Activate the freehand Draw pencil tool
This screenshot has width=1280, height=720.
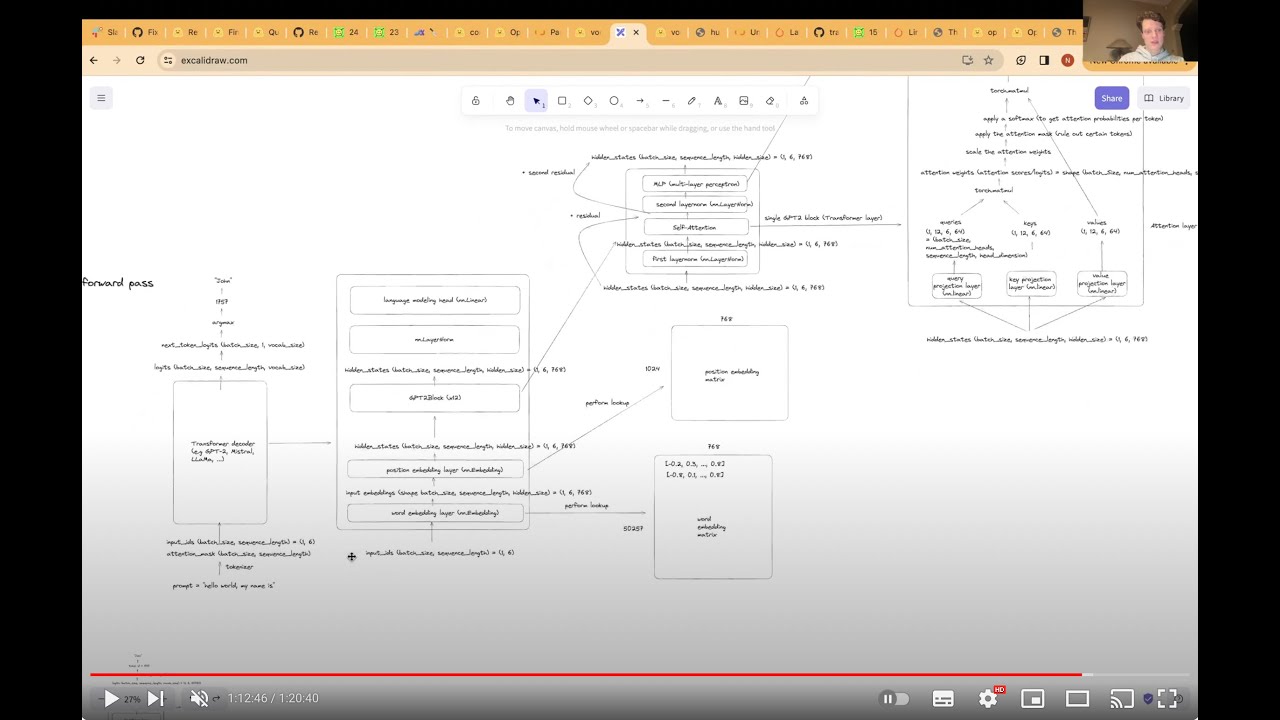[x=692, y=101]
